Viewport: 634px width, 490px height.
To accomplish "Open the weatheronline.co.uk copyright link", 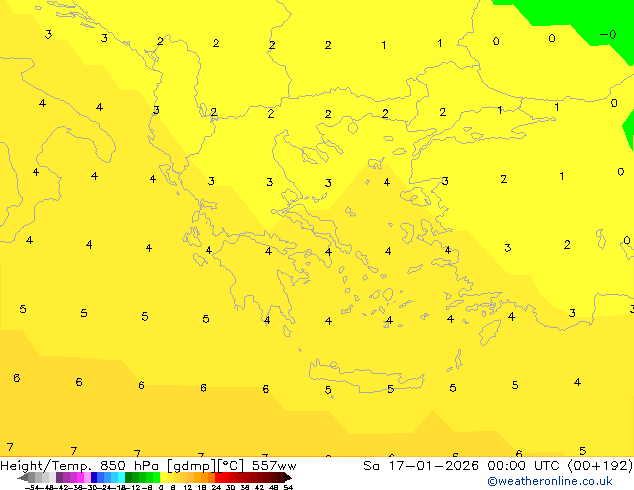I will [x=550, y=482].
